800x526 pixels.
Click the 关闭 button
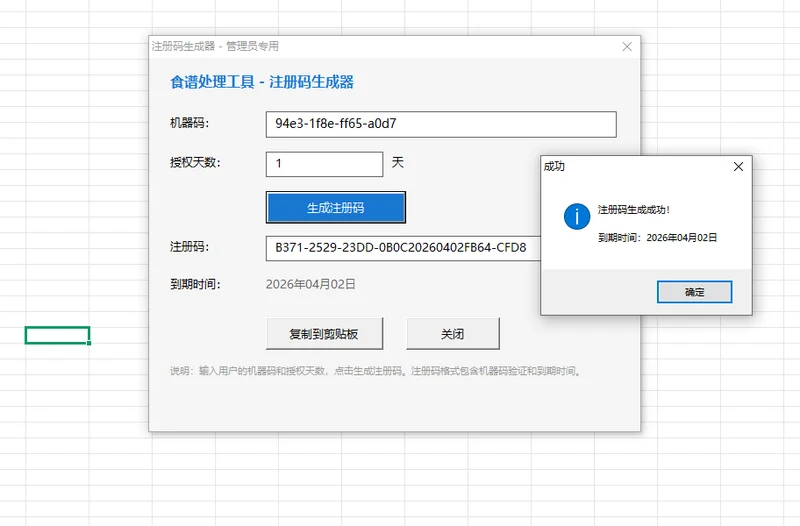point(453,334)
